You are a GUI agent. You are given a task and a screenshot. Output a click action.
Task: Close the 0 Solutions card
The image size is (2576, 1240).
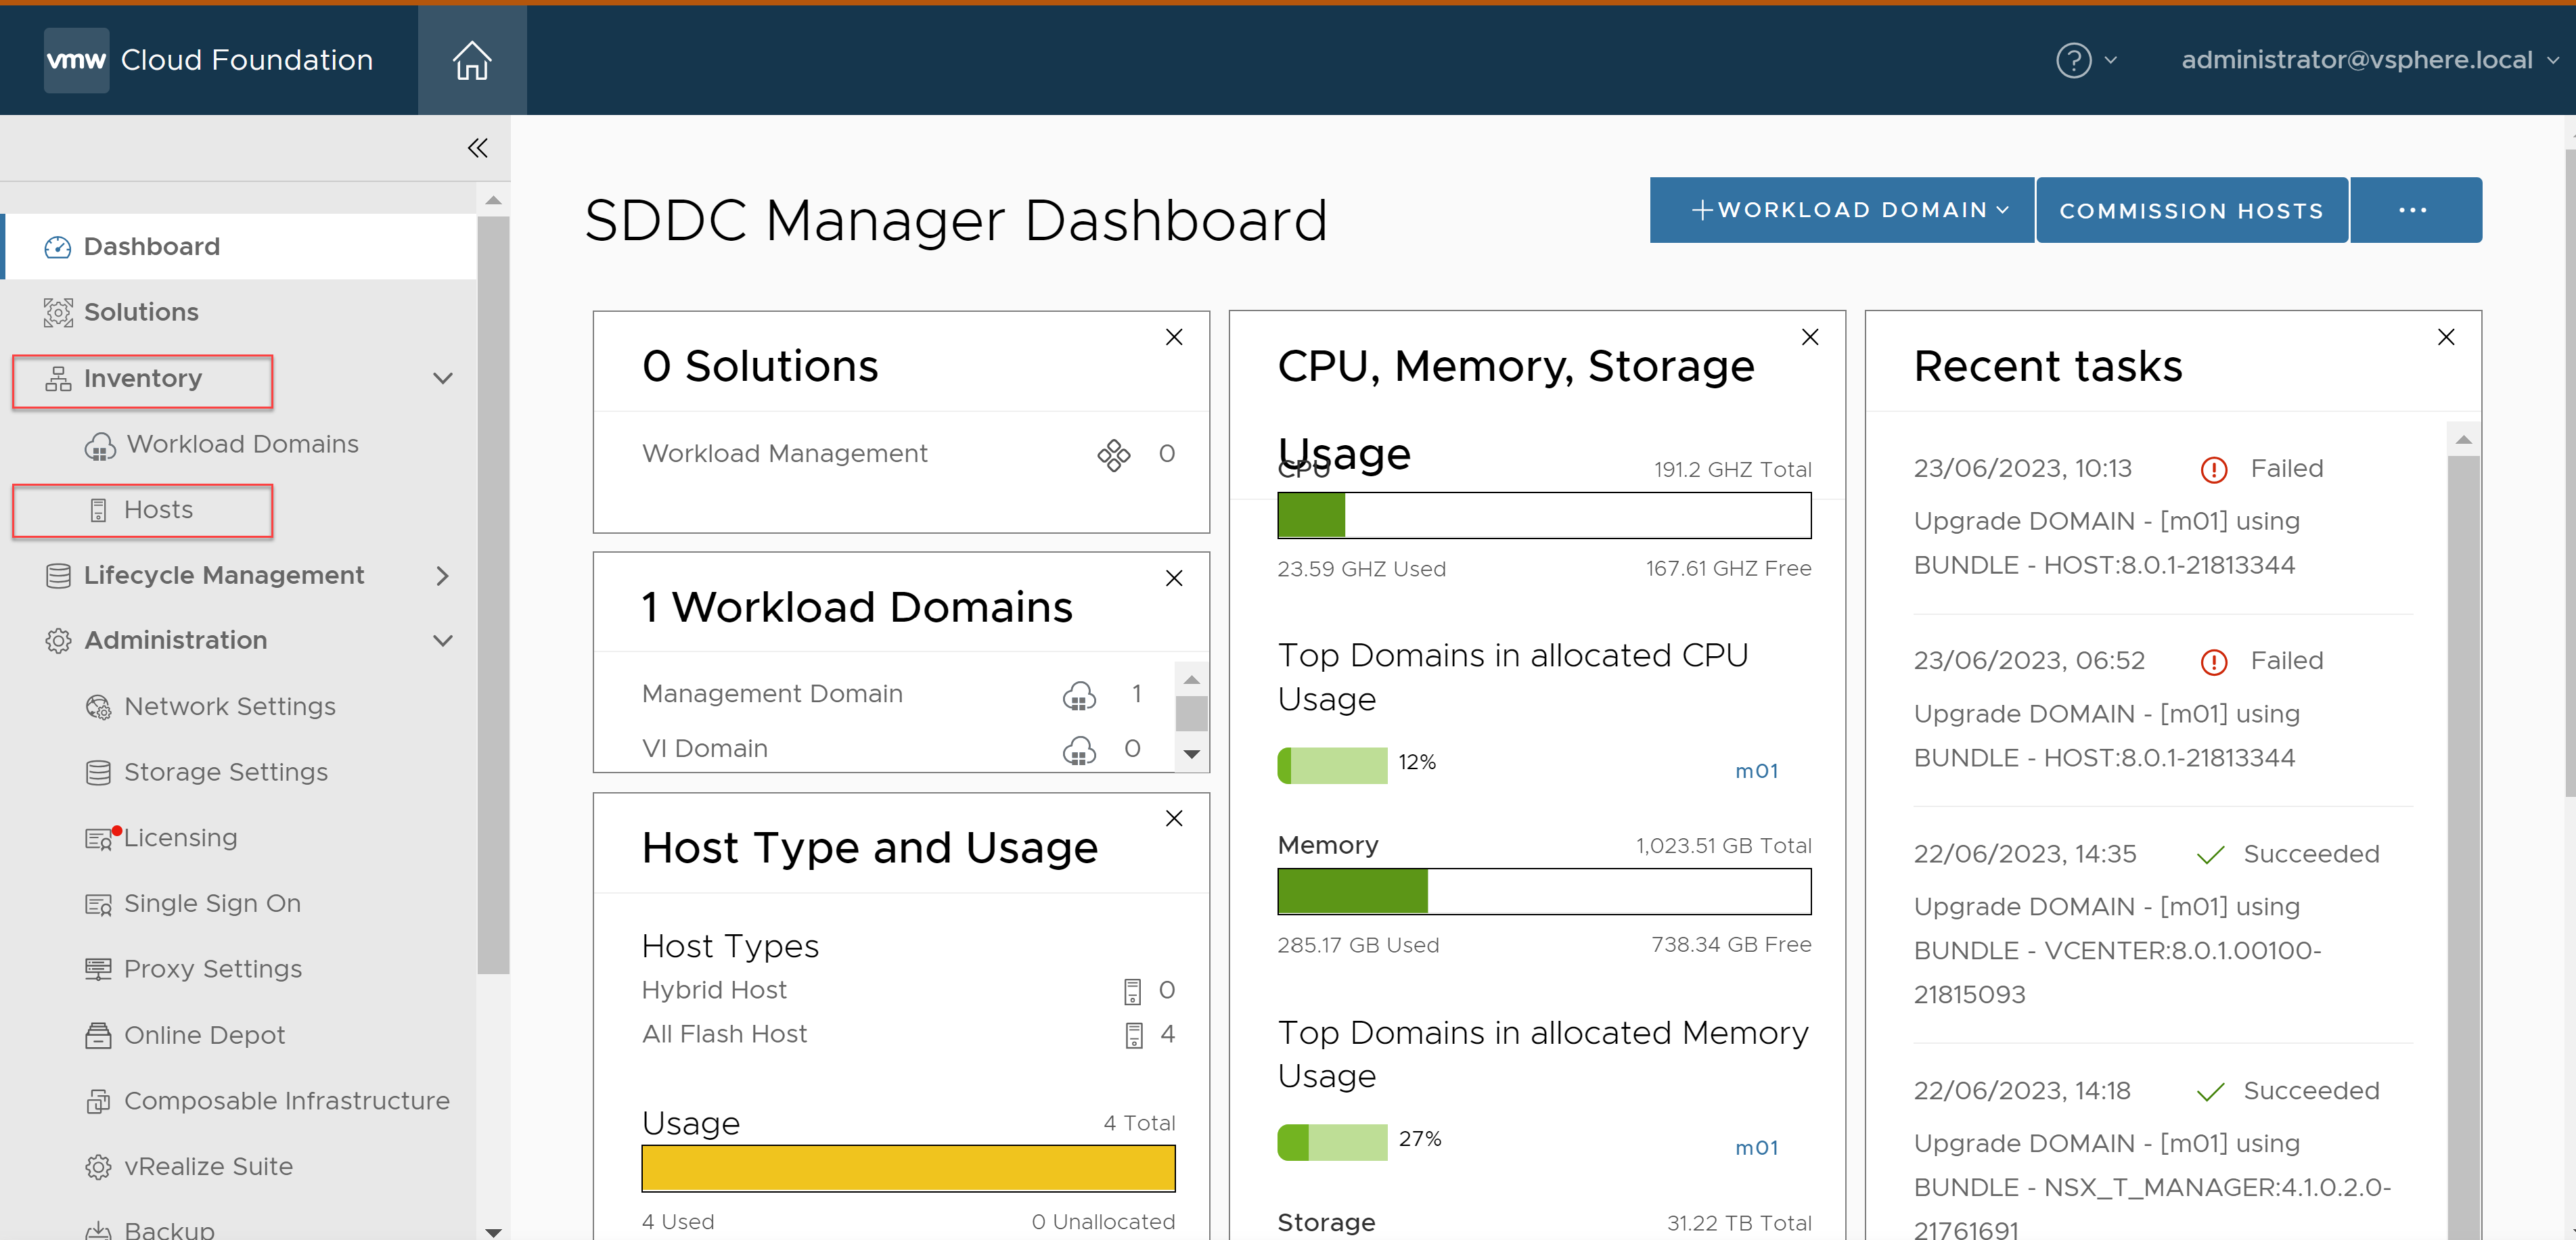(1174, 337)
